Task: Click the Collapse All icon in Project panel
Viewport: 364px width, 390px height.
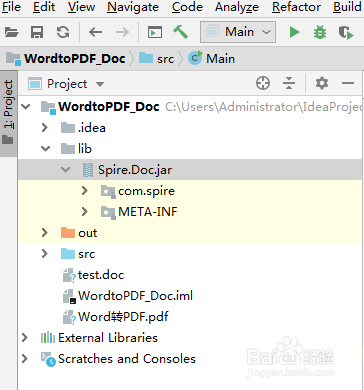Action: (x=289, y=83)
